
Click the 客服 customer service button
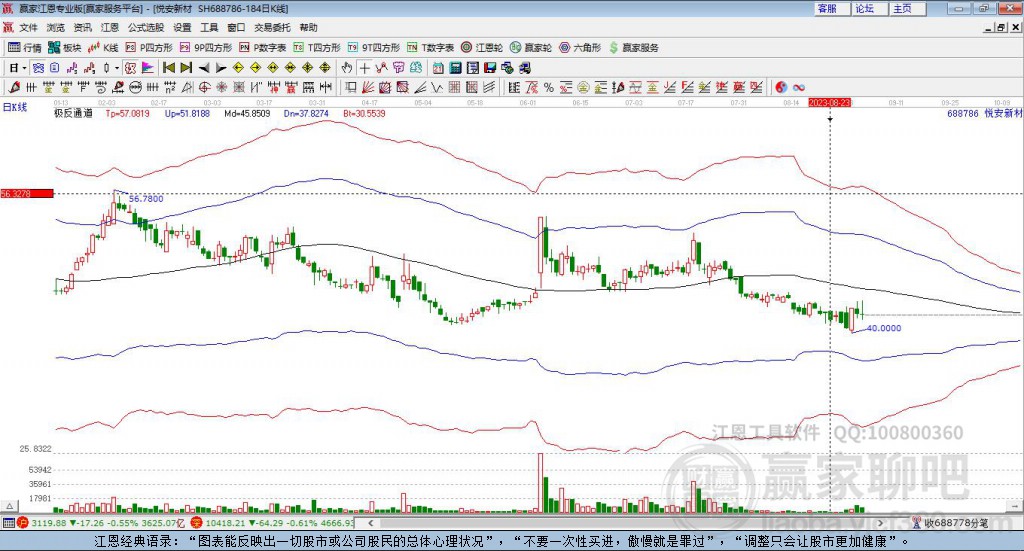point(827,8)
